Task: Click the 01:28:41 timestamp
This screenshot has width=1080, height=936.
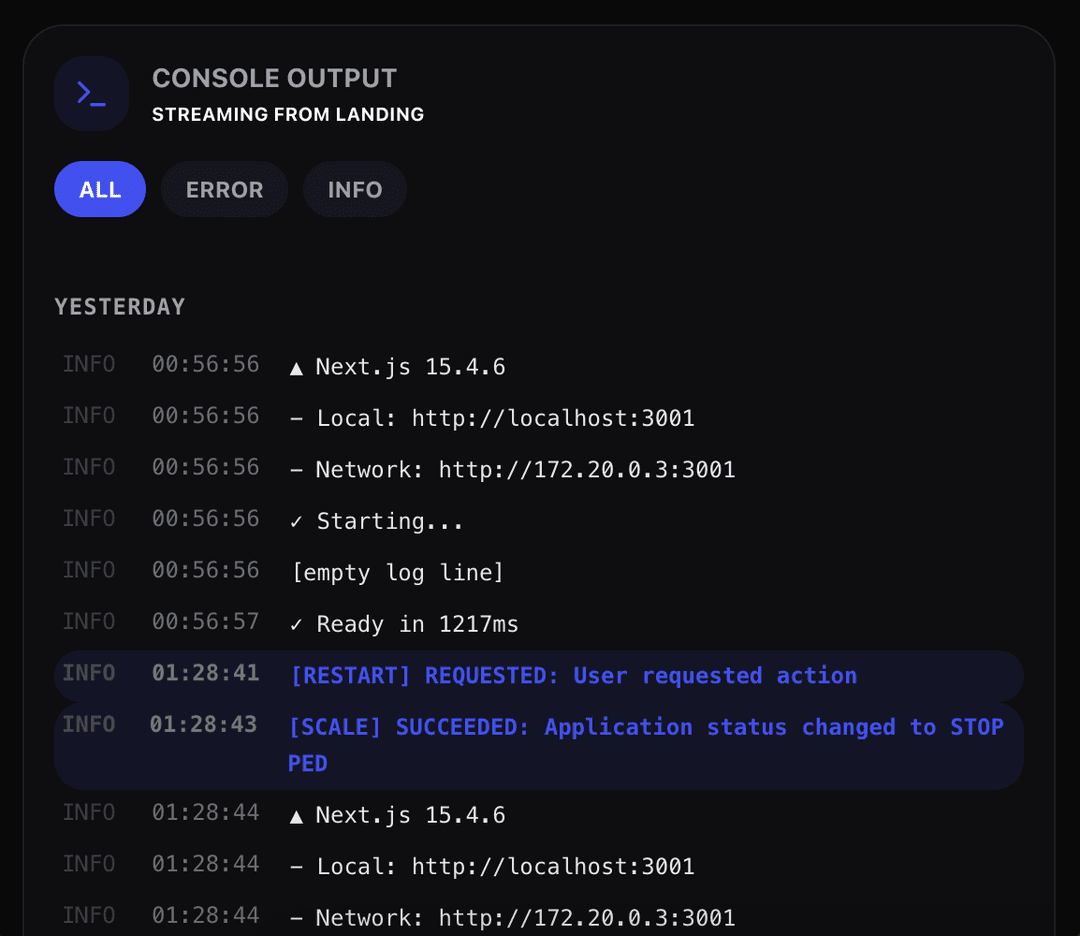Action: 205,674
